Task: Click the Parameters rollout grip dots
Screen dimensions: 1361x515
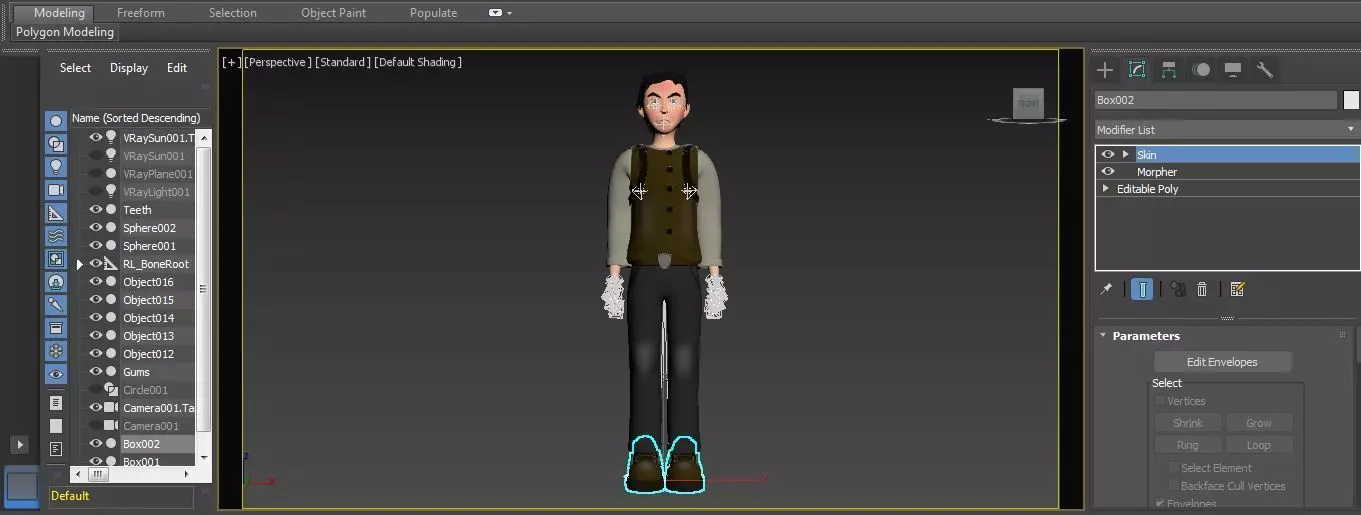Action: (x=1343, y=336)
